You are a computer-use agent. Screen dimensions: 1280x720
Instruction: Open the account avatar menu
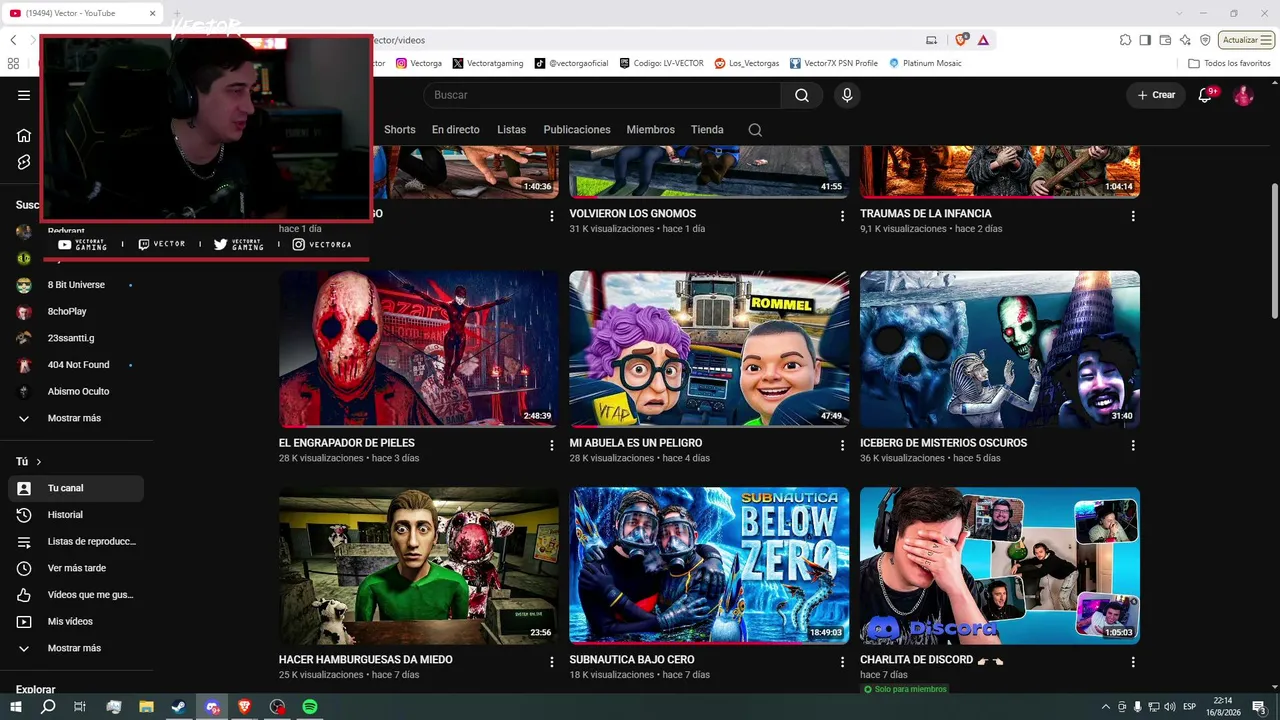tap(1243, 95)
